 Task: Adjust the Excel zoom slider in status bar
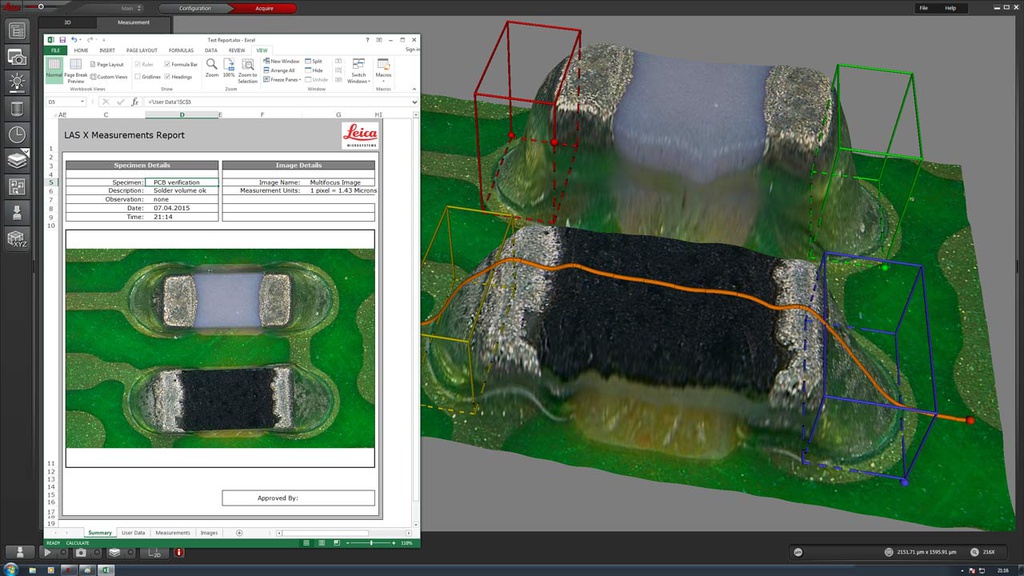click(371, 543)
